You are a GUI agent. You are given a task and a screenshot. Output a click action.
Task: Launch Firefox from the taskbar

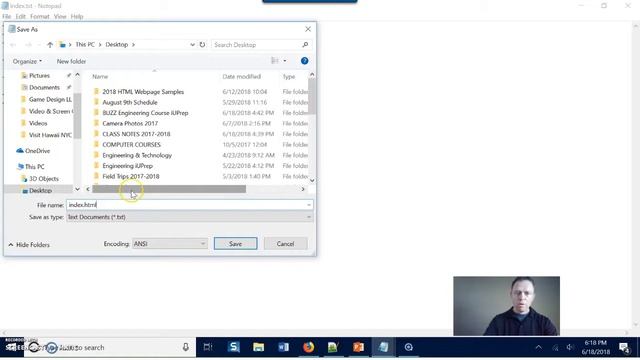click(x=309, y=347)
